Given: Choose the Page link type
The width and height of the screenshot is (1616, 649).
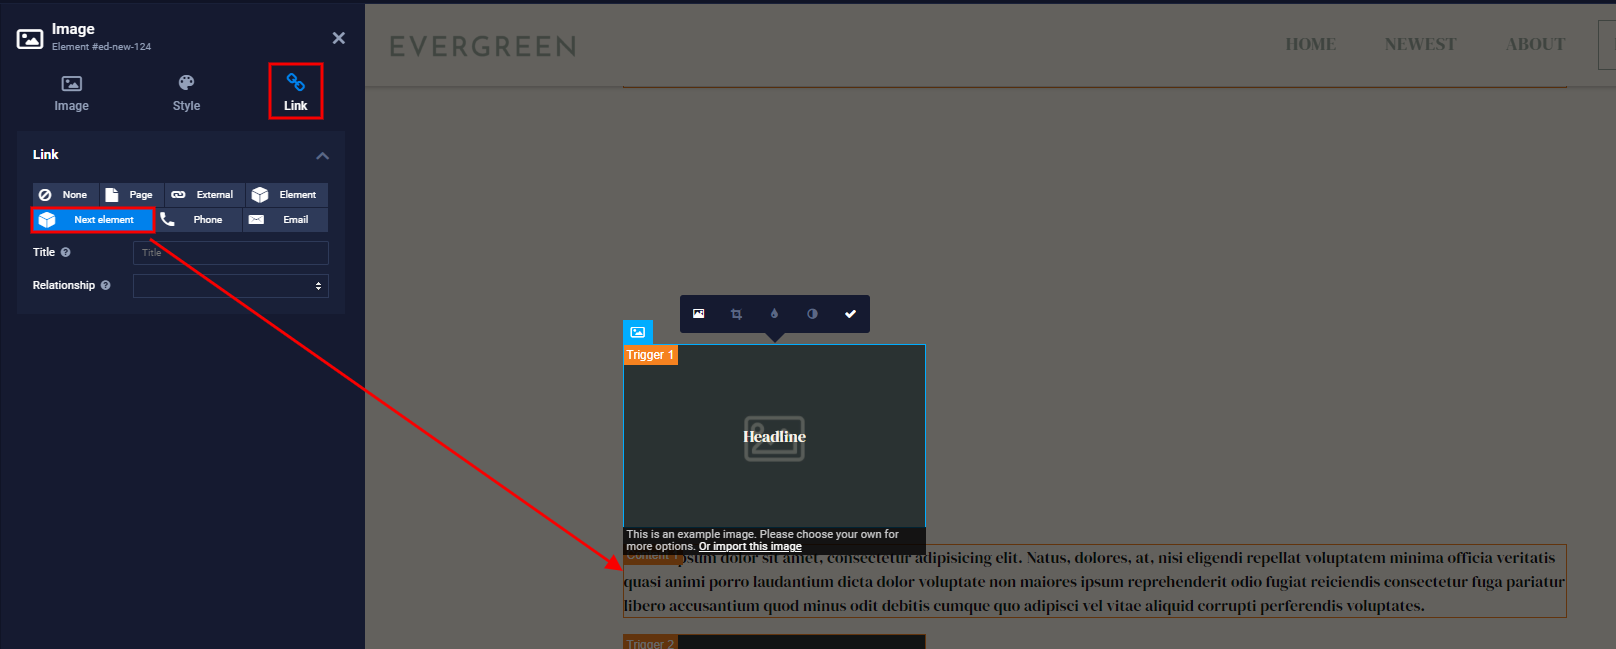Looking at the screenshot, I should point(130,195).
